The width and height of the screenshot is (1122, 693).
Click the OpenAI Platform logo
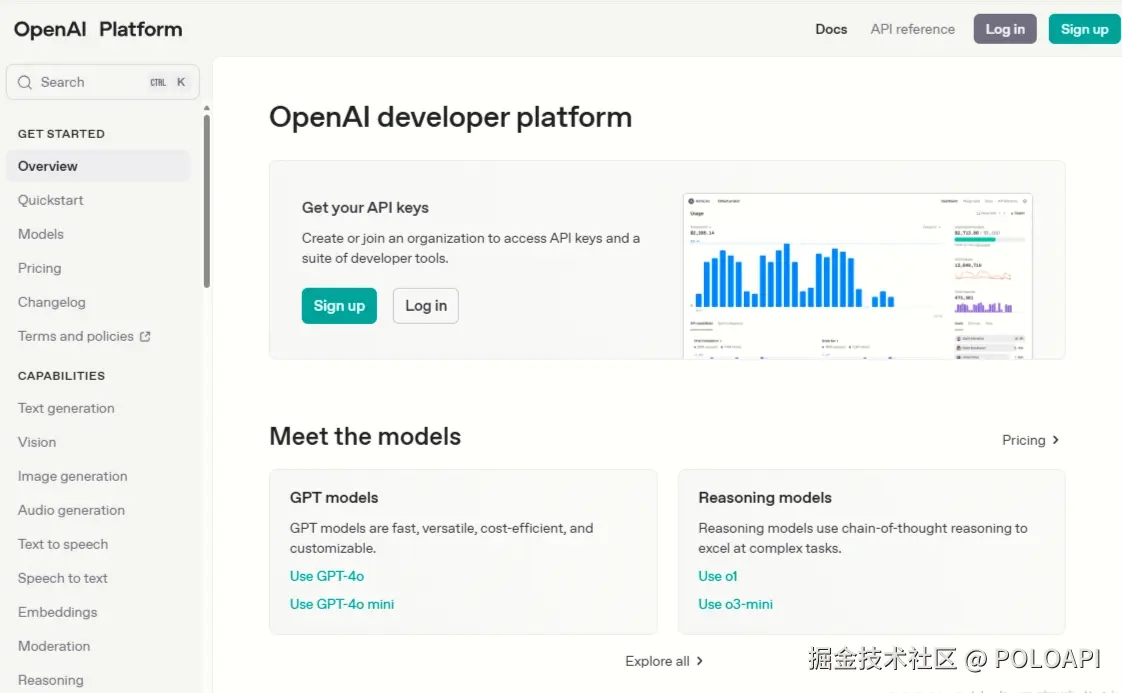coord(98,29)
